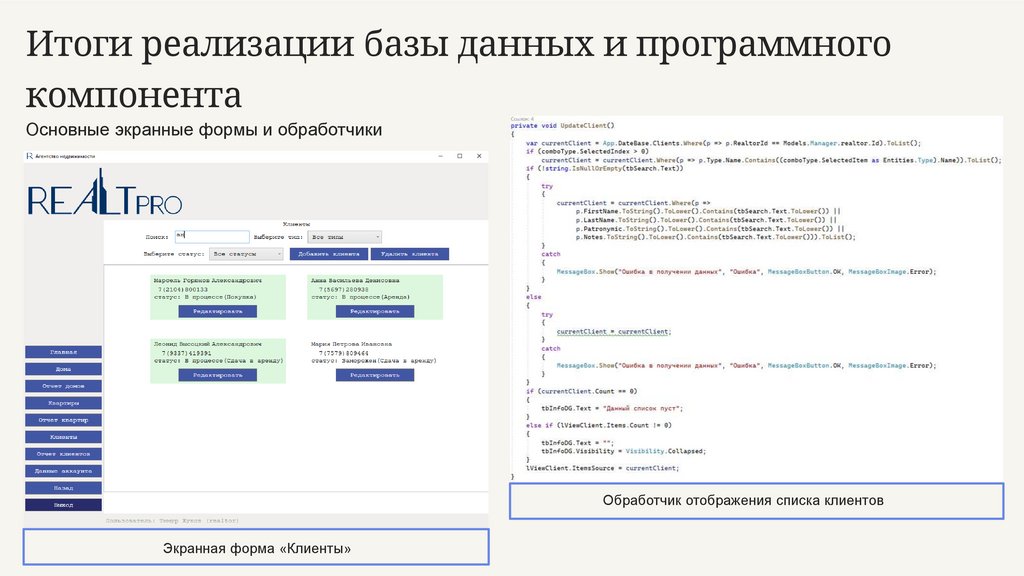This screenshot has width=1024, height=576.
Task: Select the Анна Васильева Денисовна name text
Action: 355,280
